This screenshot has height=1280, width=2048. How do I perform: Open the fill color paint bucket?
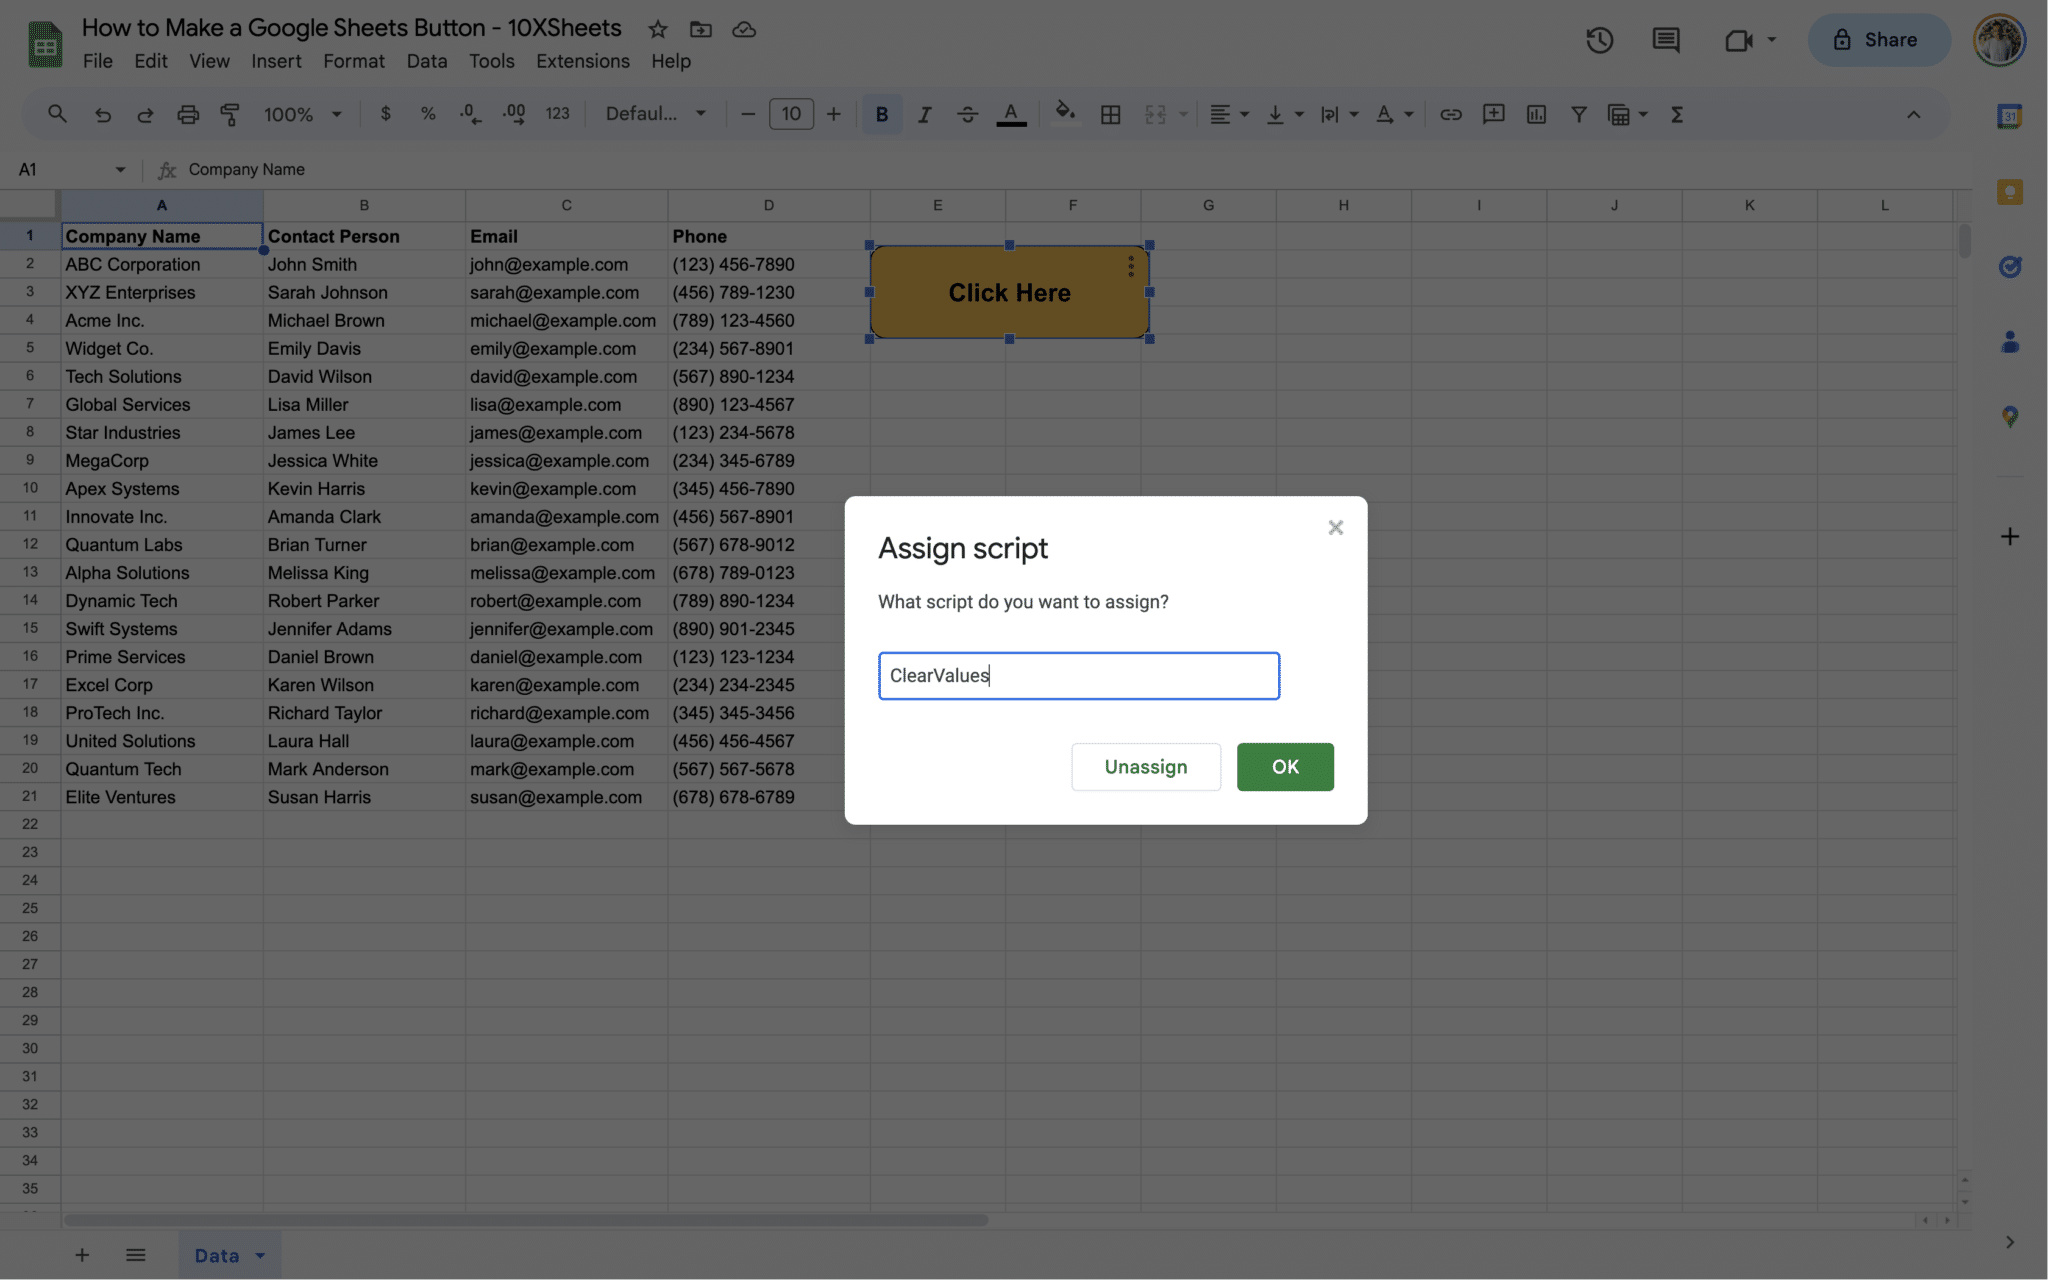1065,114
